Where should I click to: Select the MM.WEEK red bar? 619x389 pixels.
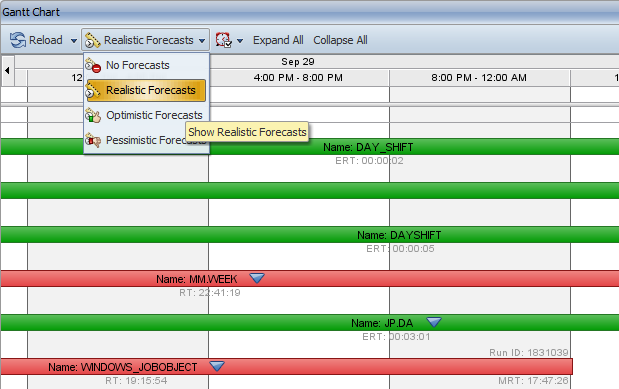tap(310, 278)
